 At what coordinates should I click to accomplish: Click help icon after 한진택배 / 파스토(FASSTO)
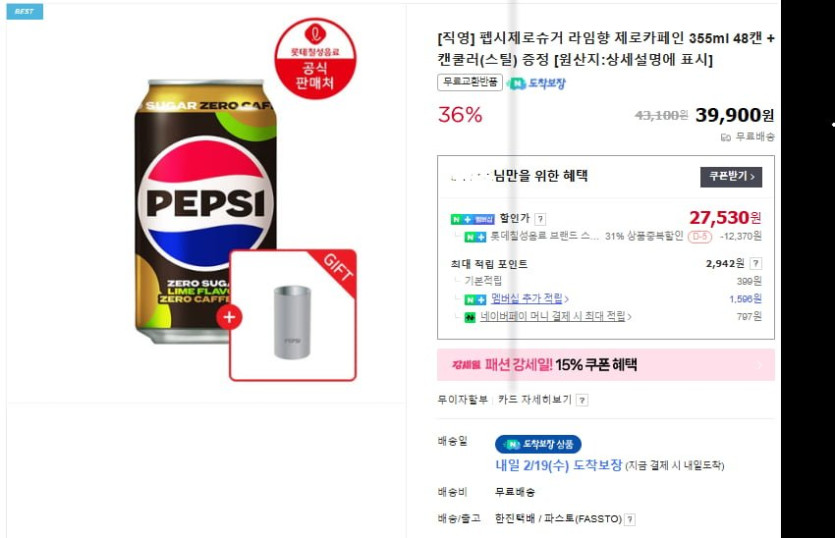point(630,519)
